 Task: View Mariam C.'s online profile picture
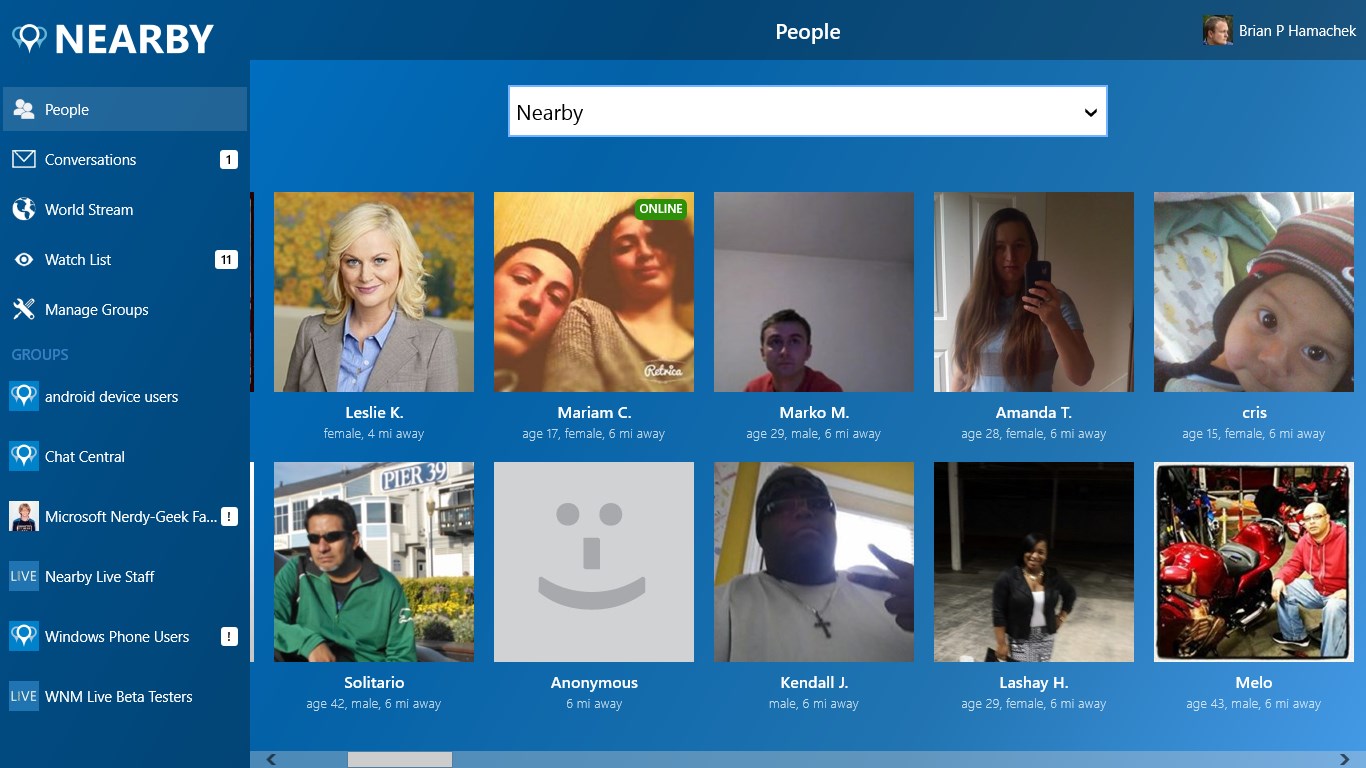point(594,292)
